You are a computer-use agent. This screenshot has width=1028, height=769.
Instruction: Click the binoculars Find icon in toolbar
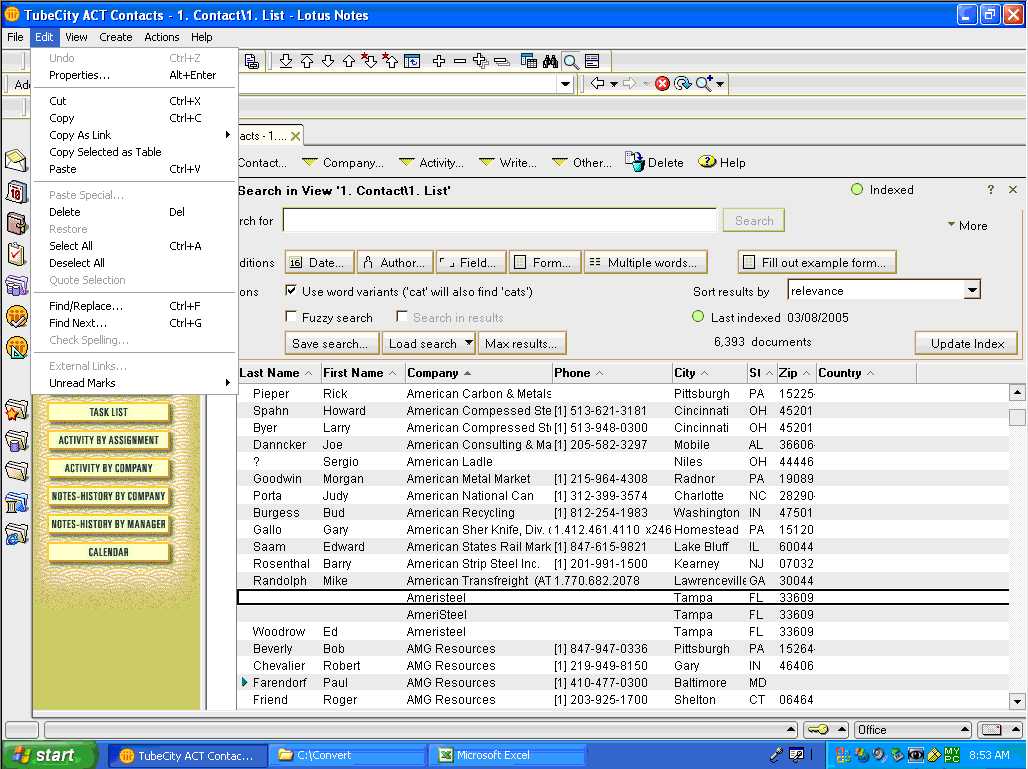(550, 61)
